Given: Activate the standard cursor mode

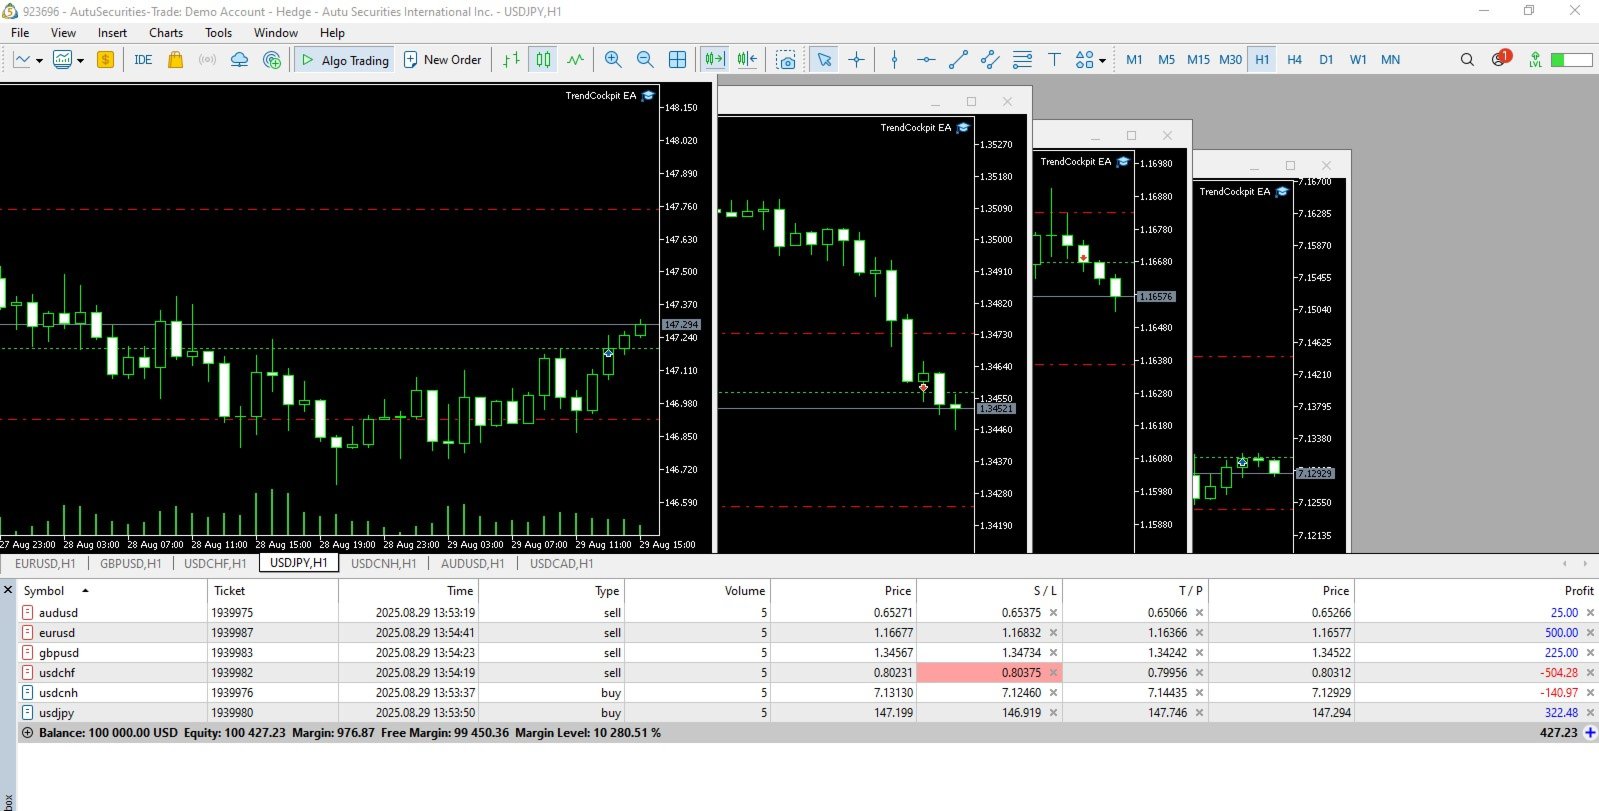Looking at the screenshot, I should [824, 60].
